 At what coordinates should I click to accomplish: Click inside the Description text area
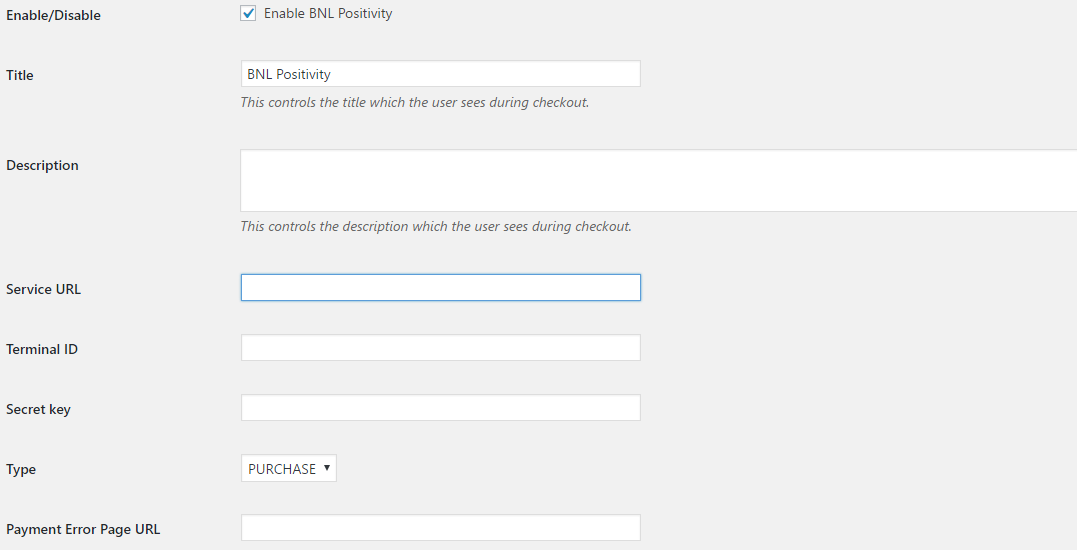coord(658,181)
